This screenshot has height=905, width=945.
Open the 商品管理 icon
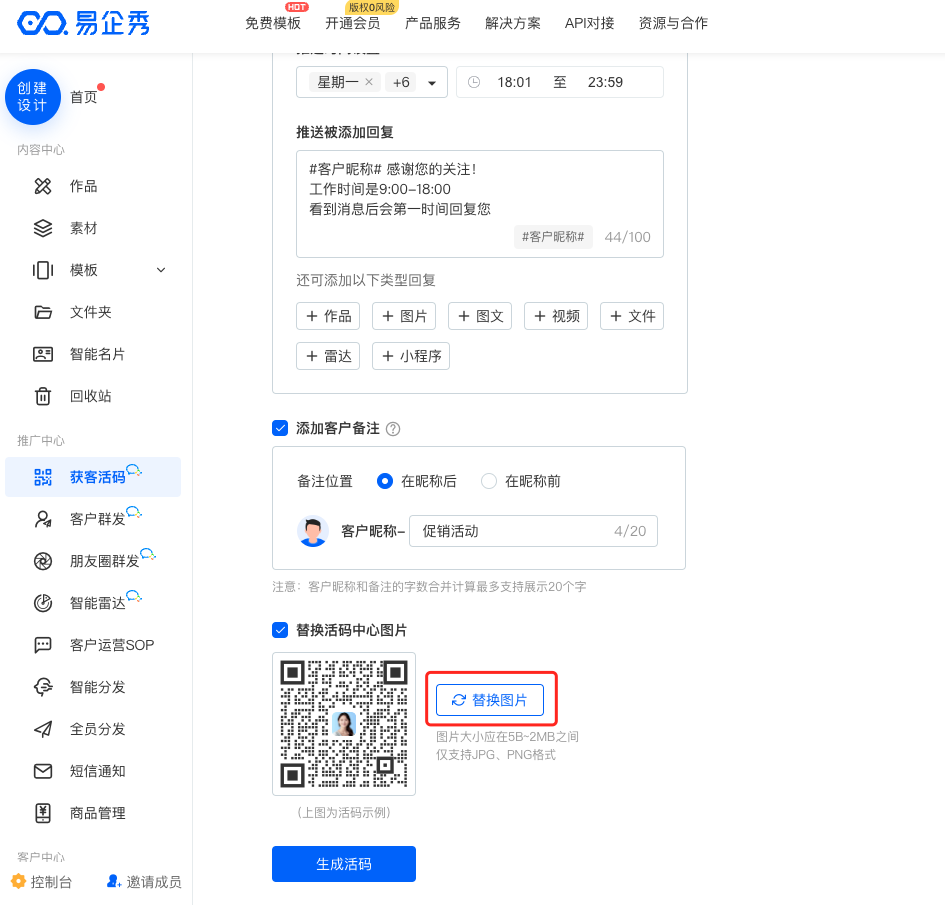click(x=43, y=813)
